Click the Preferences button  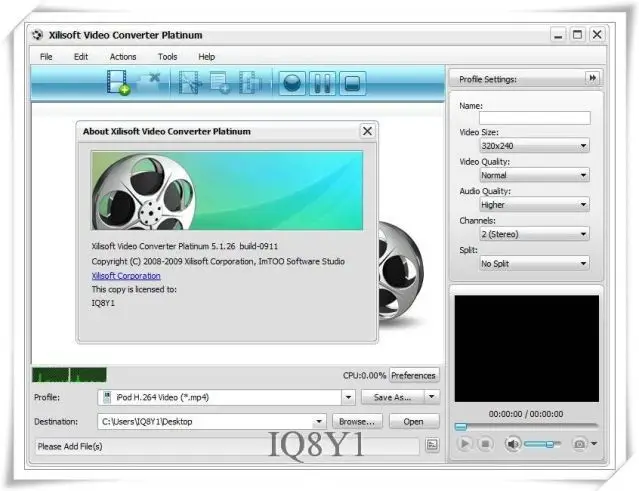click(x=414, y=375)
